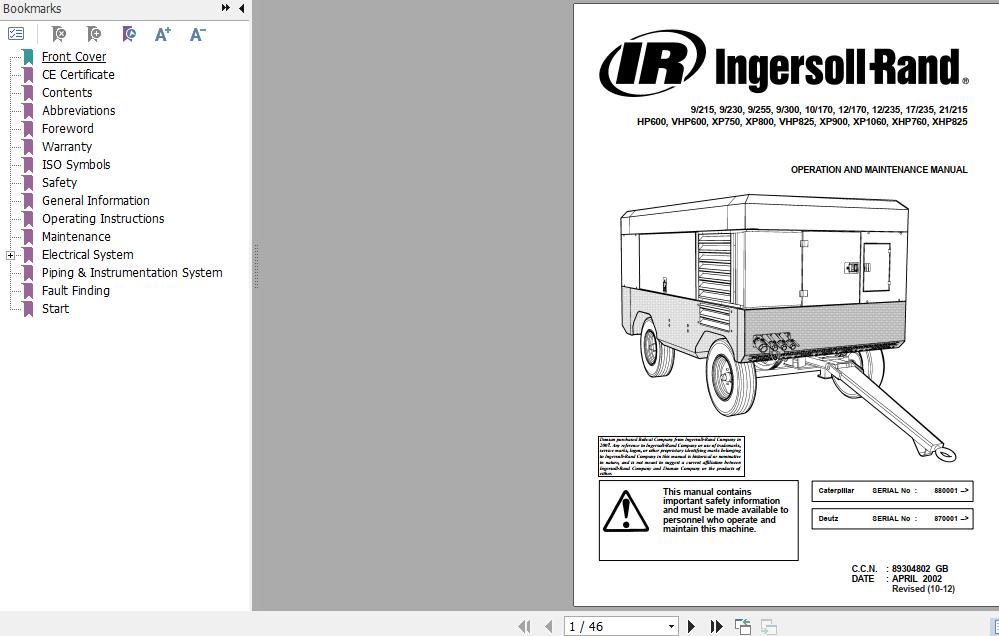This screenshot has width=999, height=636.
Task: Add a new bookmark
Action: (92, 33)
